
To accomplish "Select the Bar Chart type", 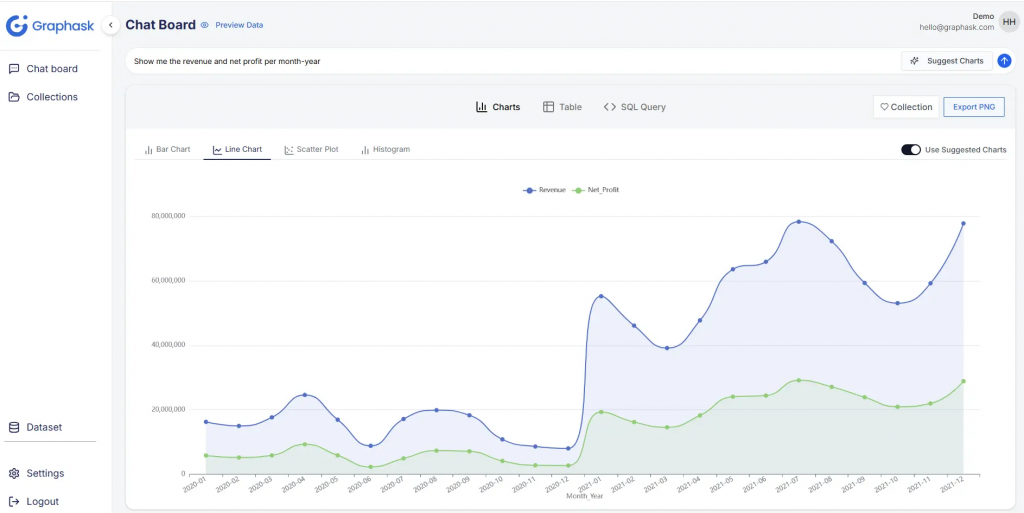I will 167,149.
